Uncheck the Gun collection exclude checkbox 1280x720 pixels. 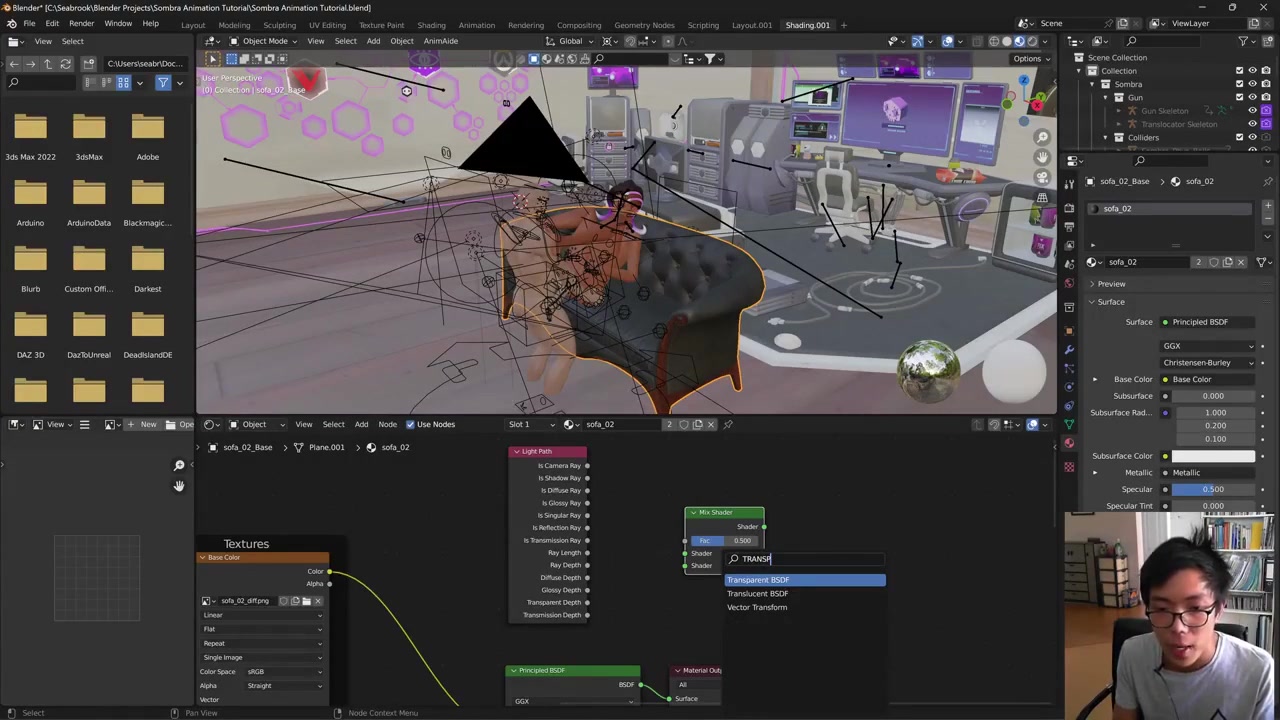pos(1239,98)
